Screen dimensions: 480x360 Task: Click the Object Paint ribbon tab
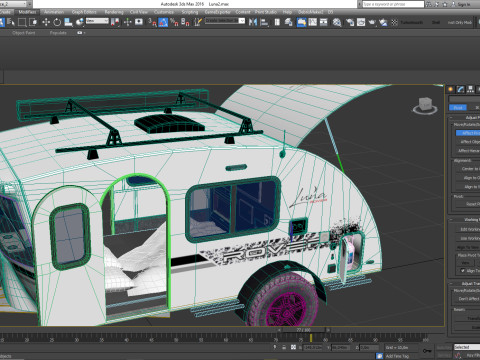click(24, 33)
